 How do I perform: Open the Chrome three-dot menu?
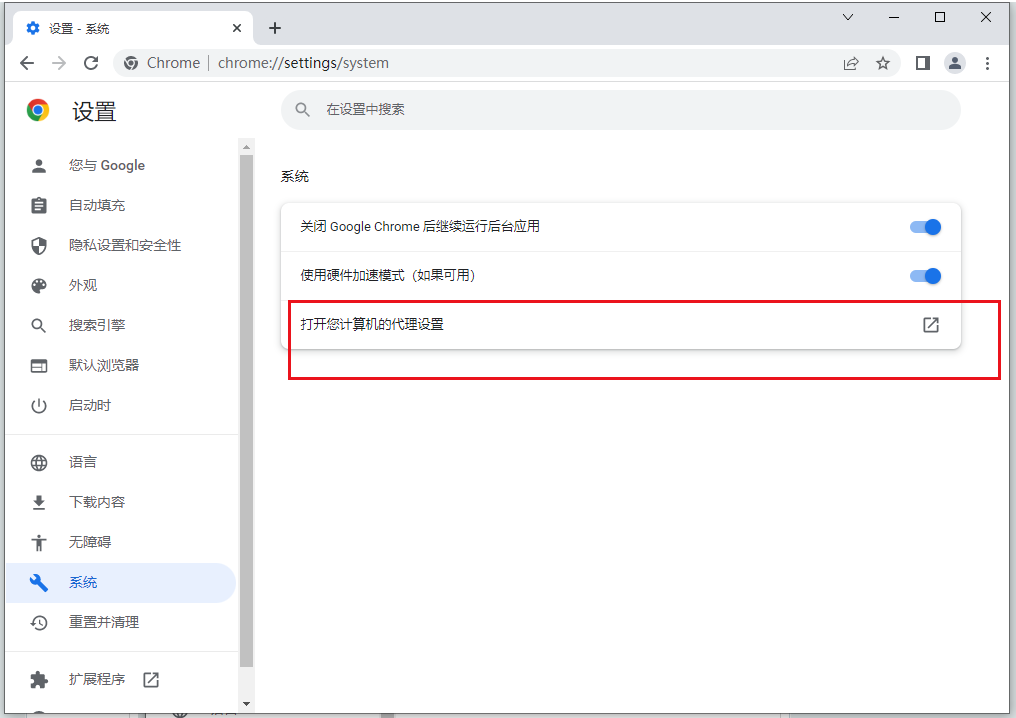click(x=987, y=63)
